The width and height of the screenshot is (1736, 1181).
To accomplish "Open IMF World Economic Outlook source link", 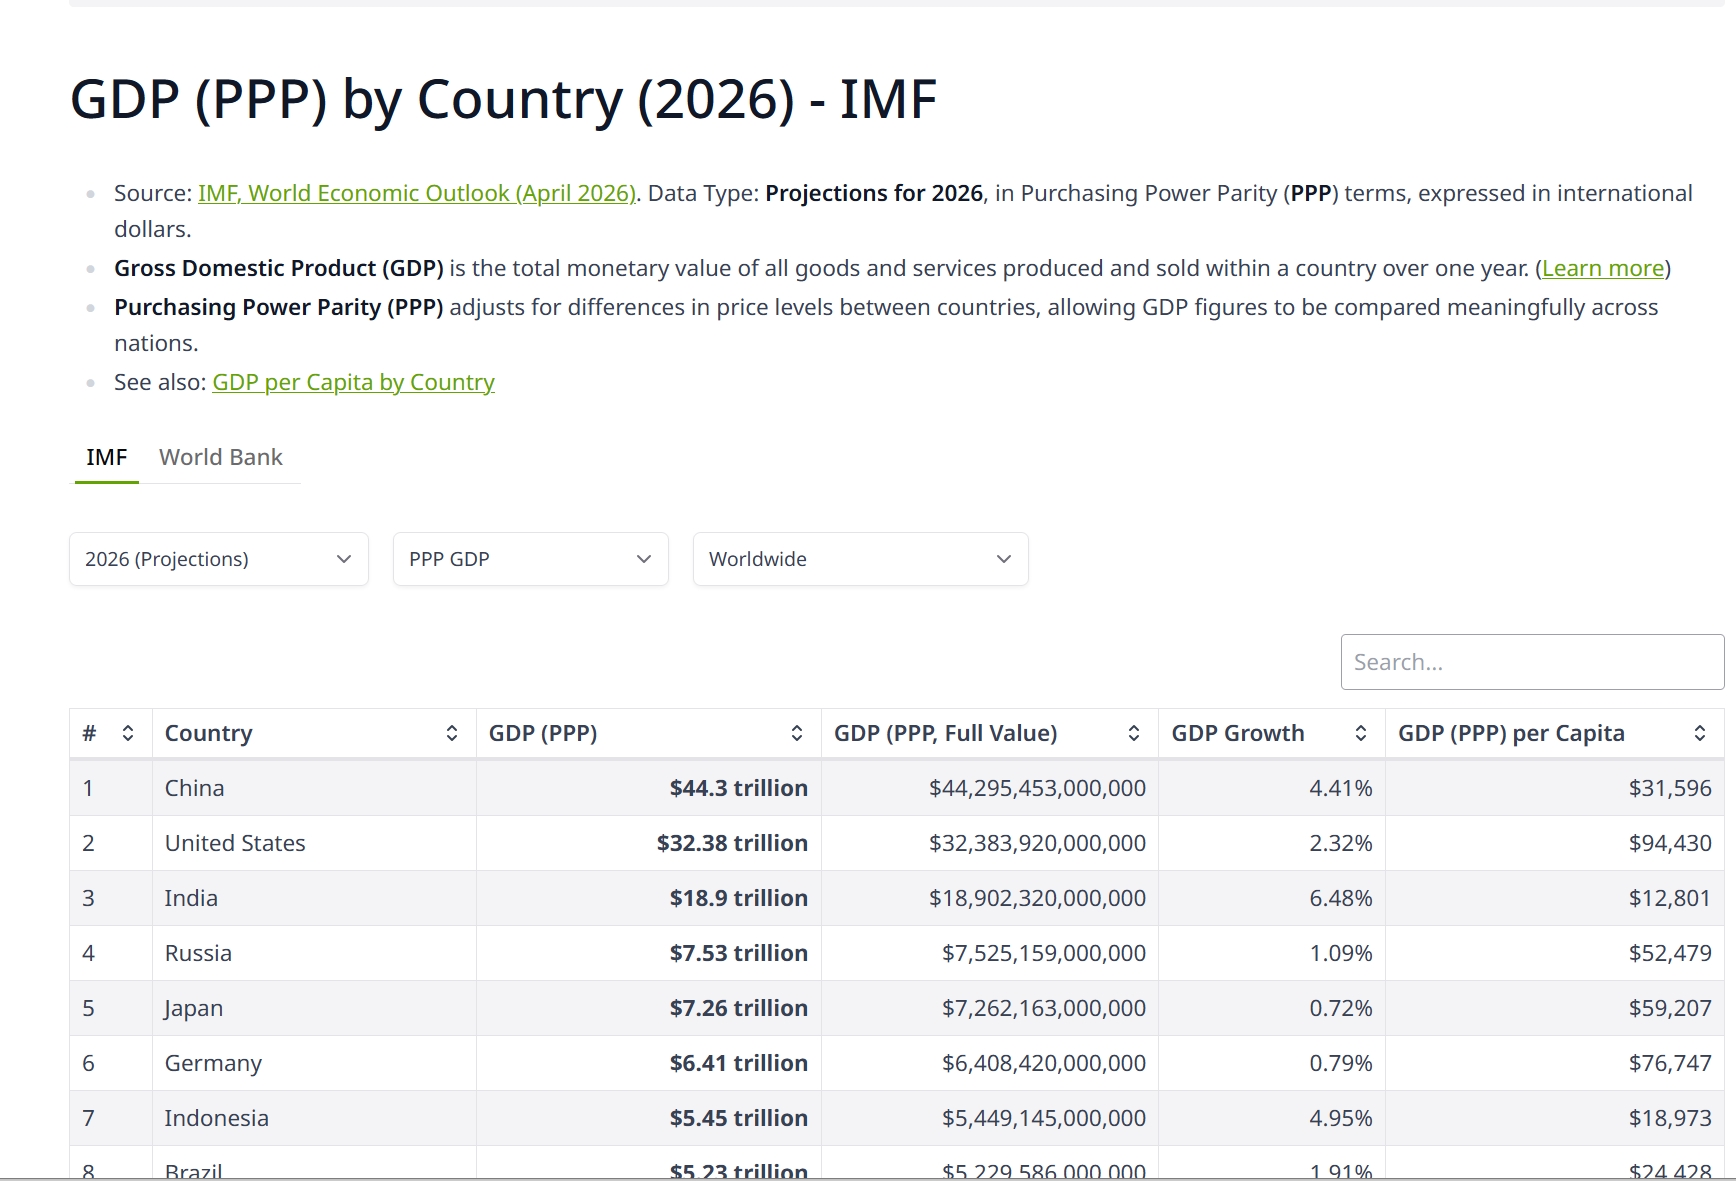I will [417, 193].
